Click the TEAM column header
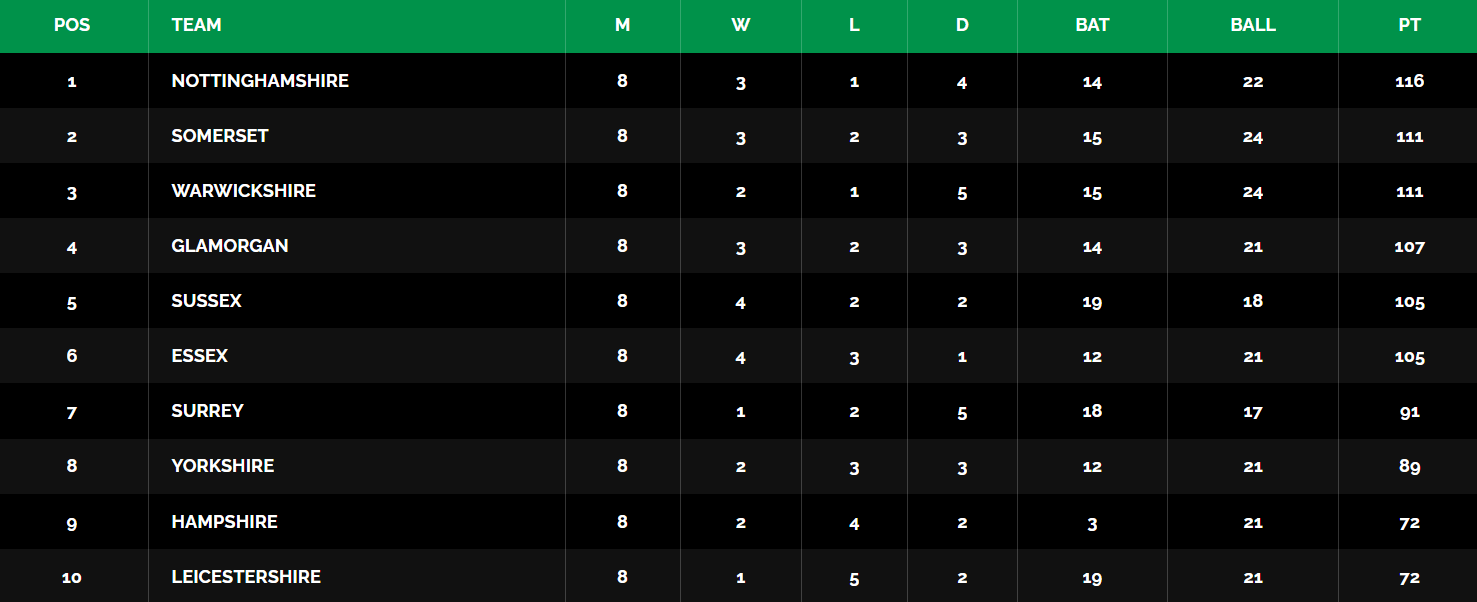 196,25
